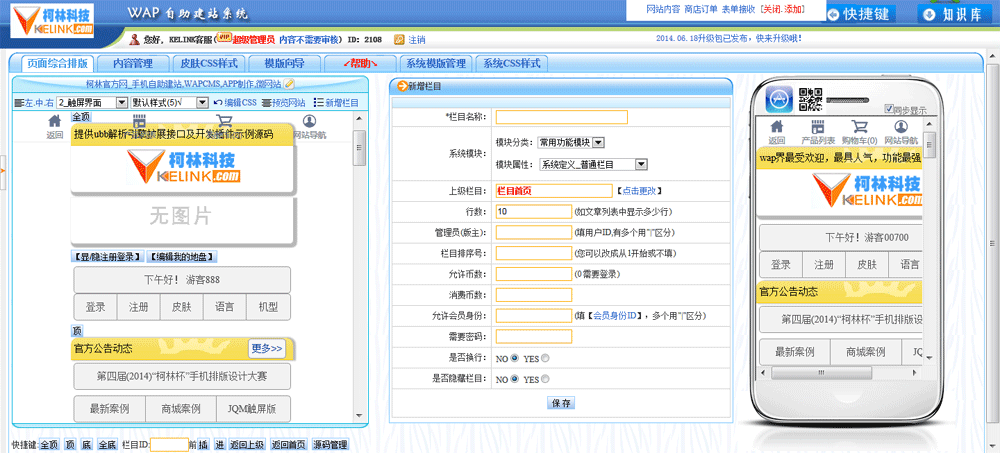
Task: Select YES for 是否换行
Action: pos(545,358)
